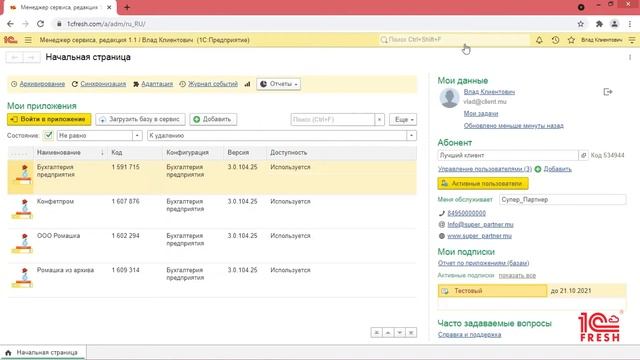The image size is (640, 360).
Task: Open Отчет по приложениям (базам) link
Action: [x=483, y=263]
